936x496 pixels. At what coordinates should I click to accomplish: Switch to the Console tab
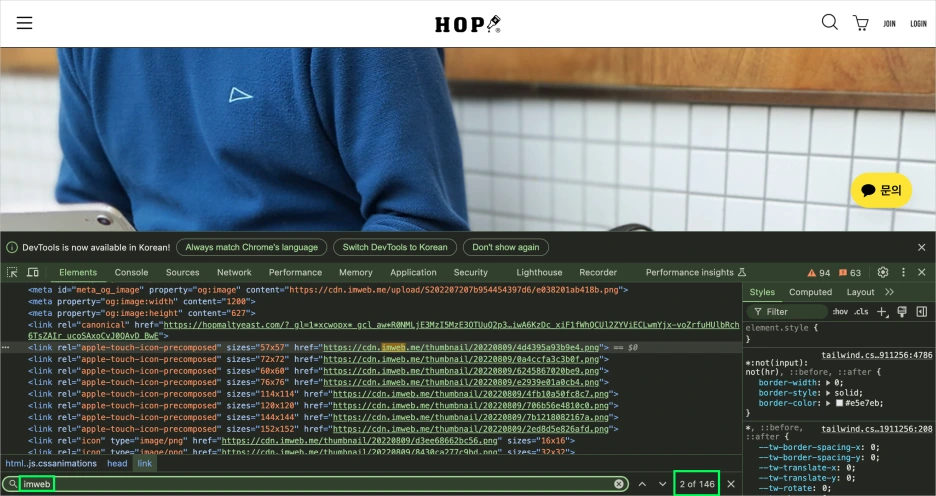click(131, 272)
